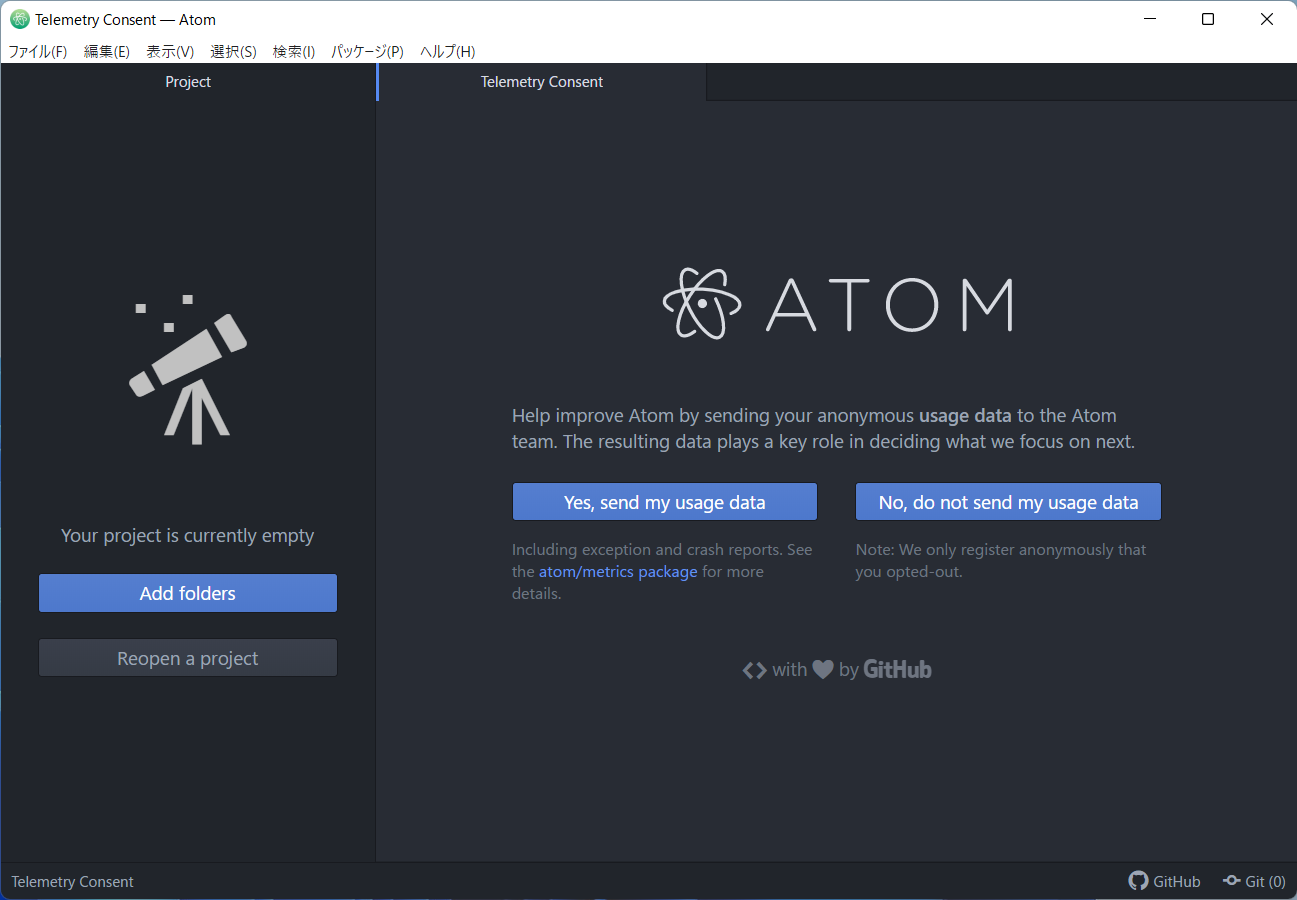Click the opted-out note text
The width and height of the screenshot is (1297, 900).
pyautogui.click(x=1001, y=561)
